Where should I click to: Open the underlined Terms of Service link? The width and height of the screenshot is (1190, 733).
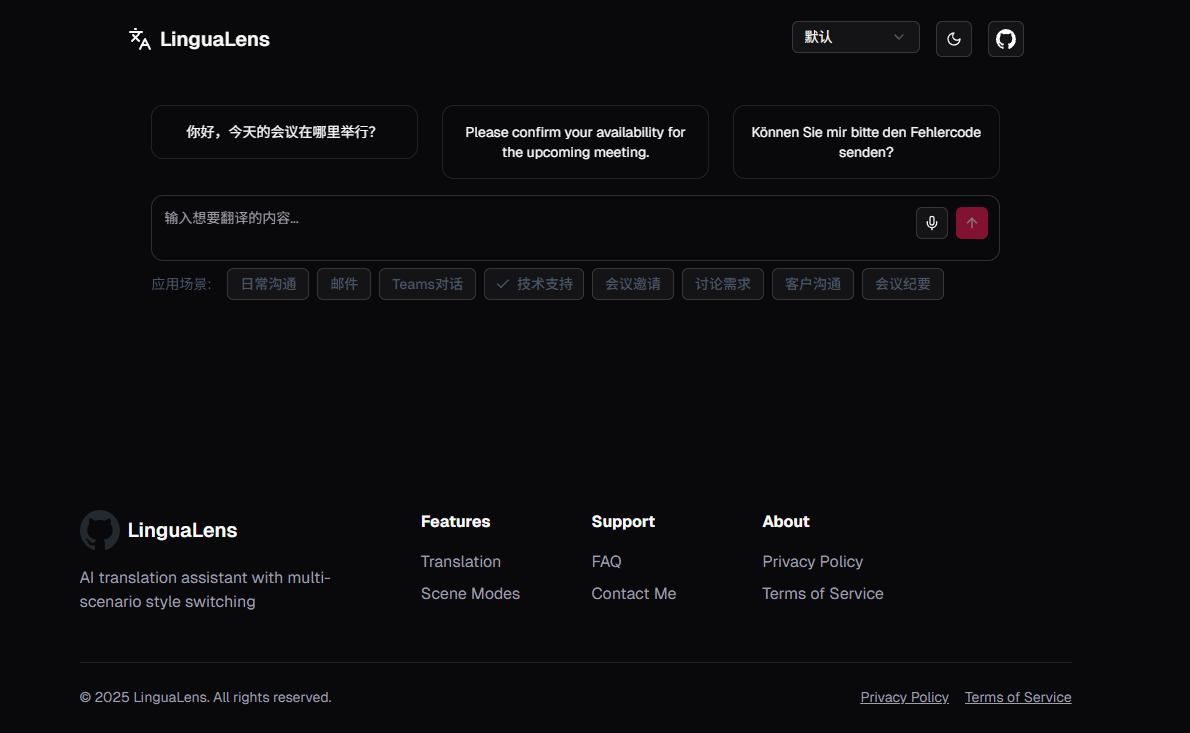1018,697
